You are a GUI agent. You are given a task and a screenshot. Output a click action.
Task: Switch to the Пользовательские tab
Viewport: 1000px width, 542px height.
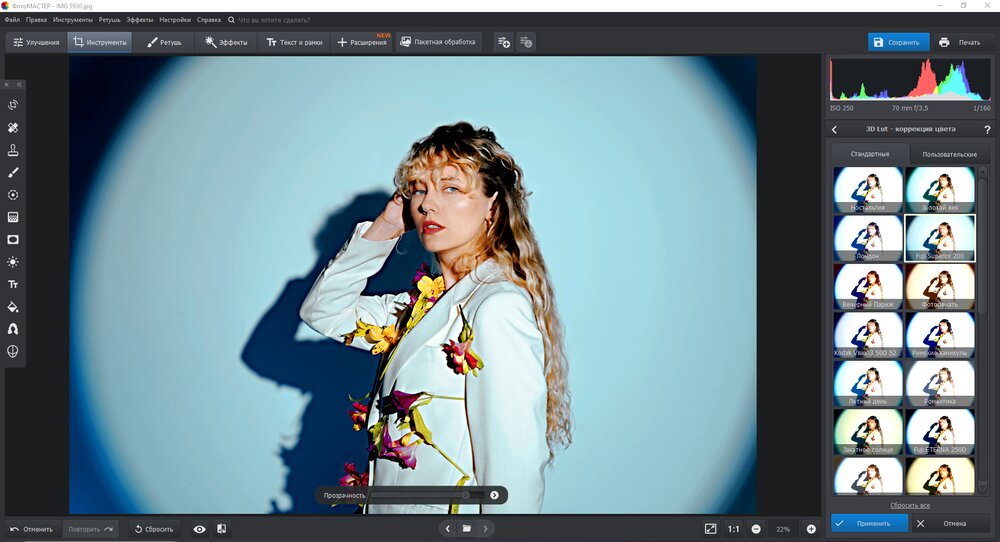(x=949, y=154)
